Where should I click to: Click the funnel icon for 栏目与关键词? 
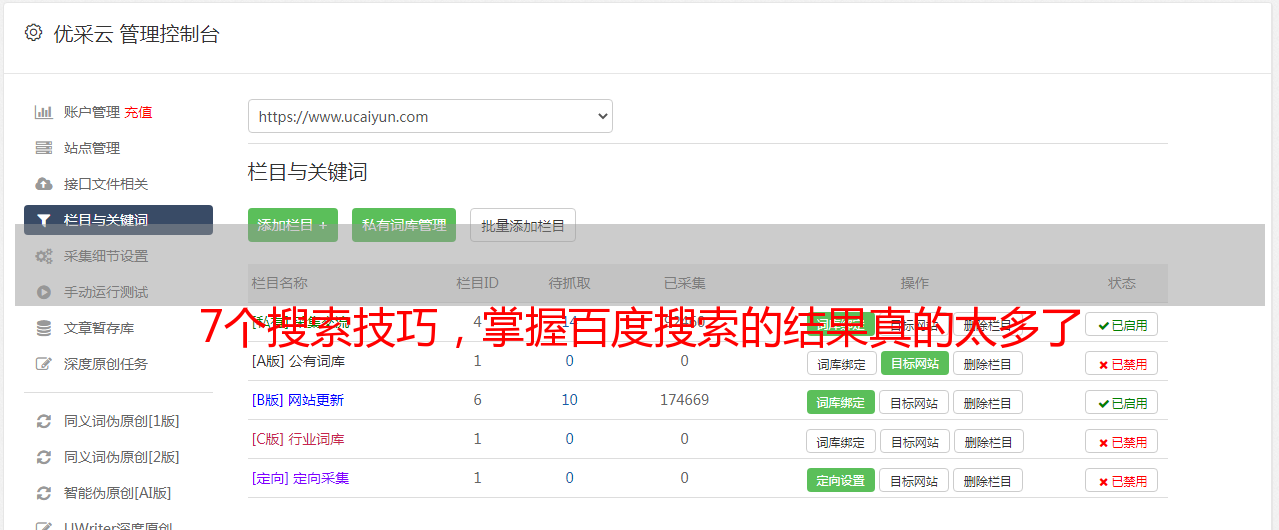43,220
